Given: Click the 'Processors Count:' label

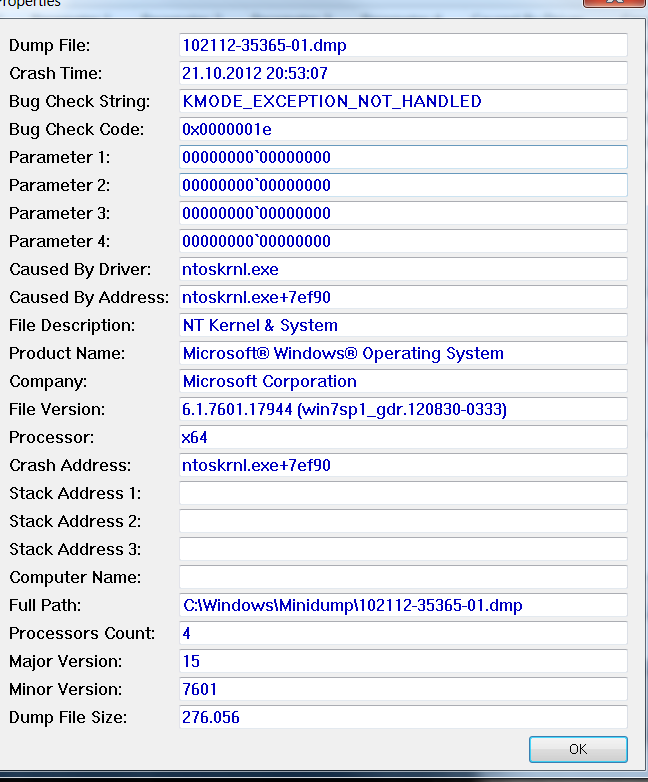Looking at the screenshot, I should (x=82, y=633).
